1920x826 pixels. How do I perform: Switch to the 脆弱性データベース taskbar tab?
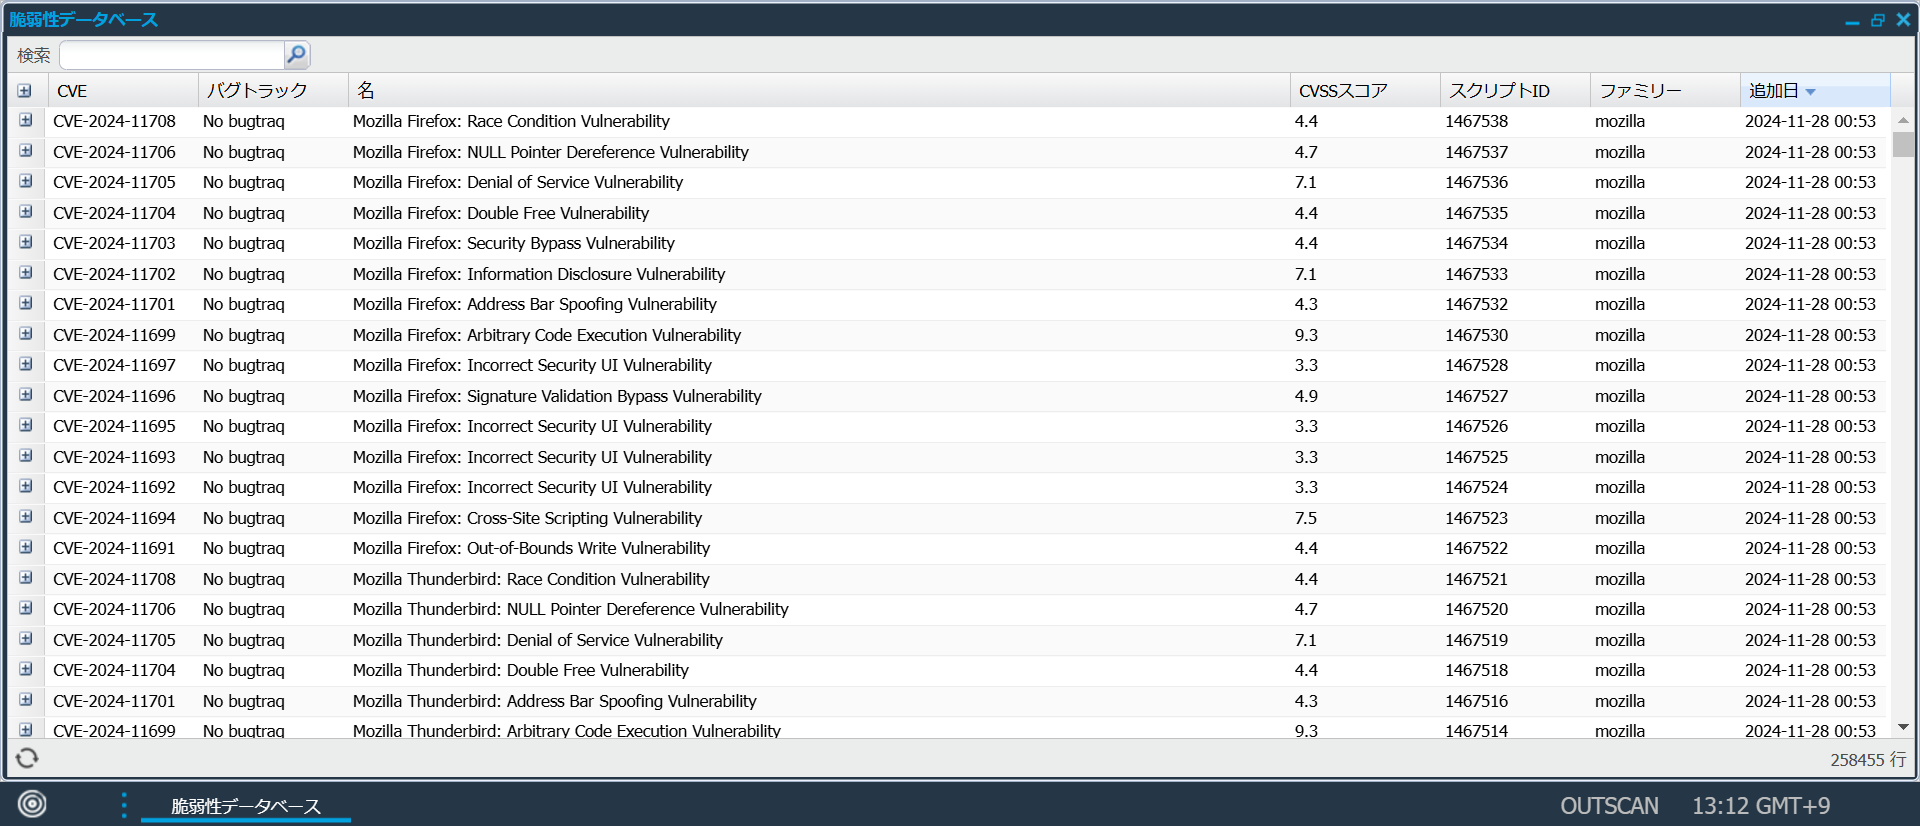coord(246,806)
